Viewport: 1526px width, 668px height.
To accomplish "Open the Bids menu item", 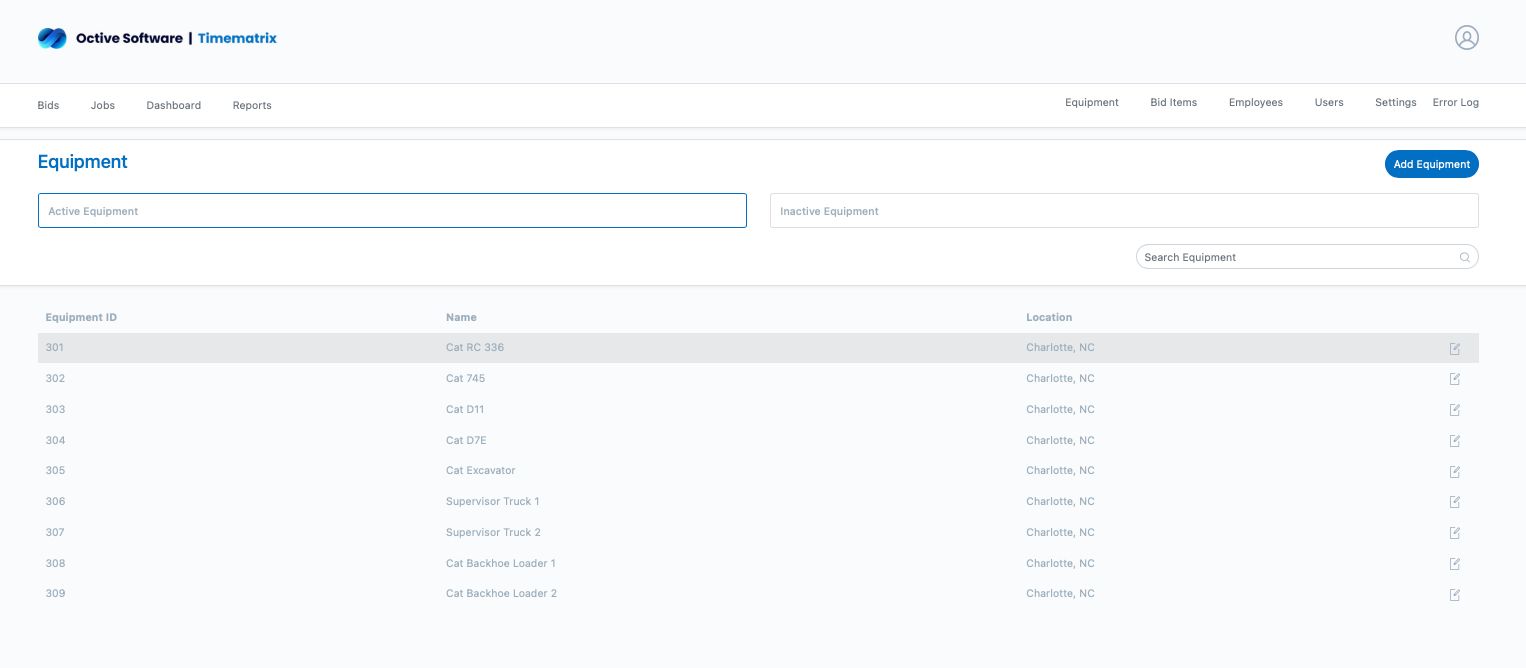I will coord(48,105).
